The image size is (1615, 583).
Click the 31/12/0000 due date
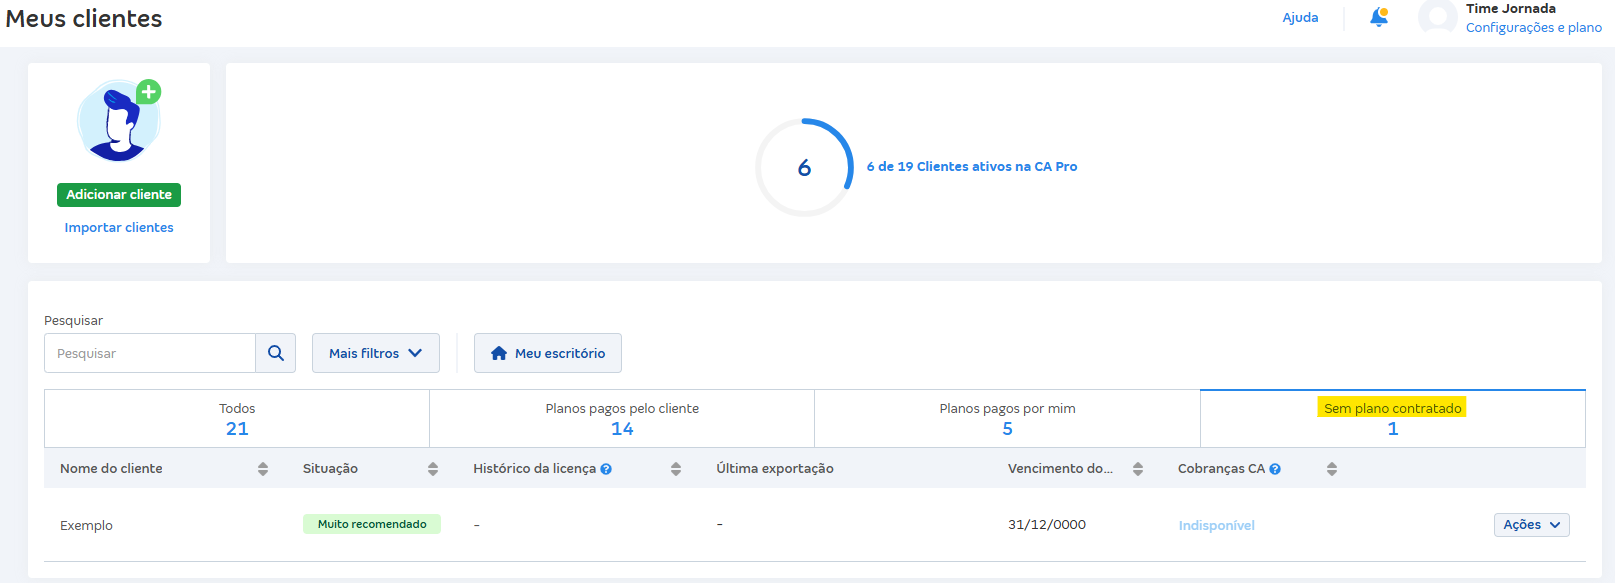coord(1047,525)
